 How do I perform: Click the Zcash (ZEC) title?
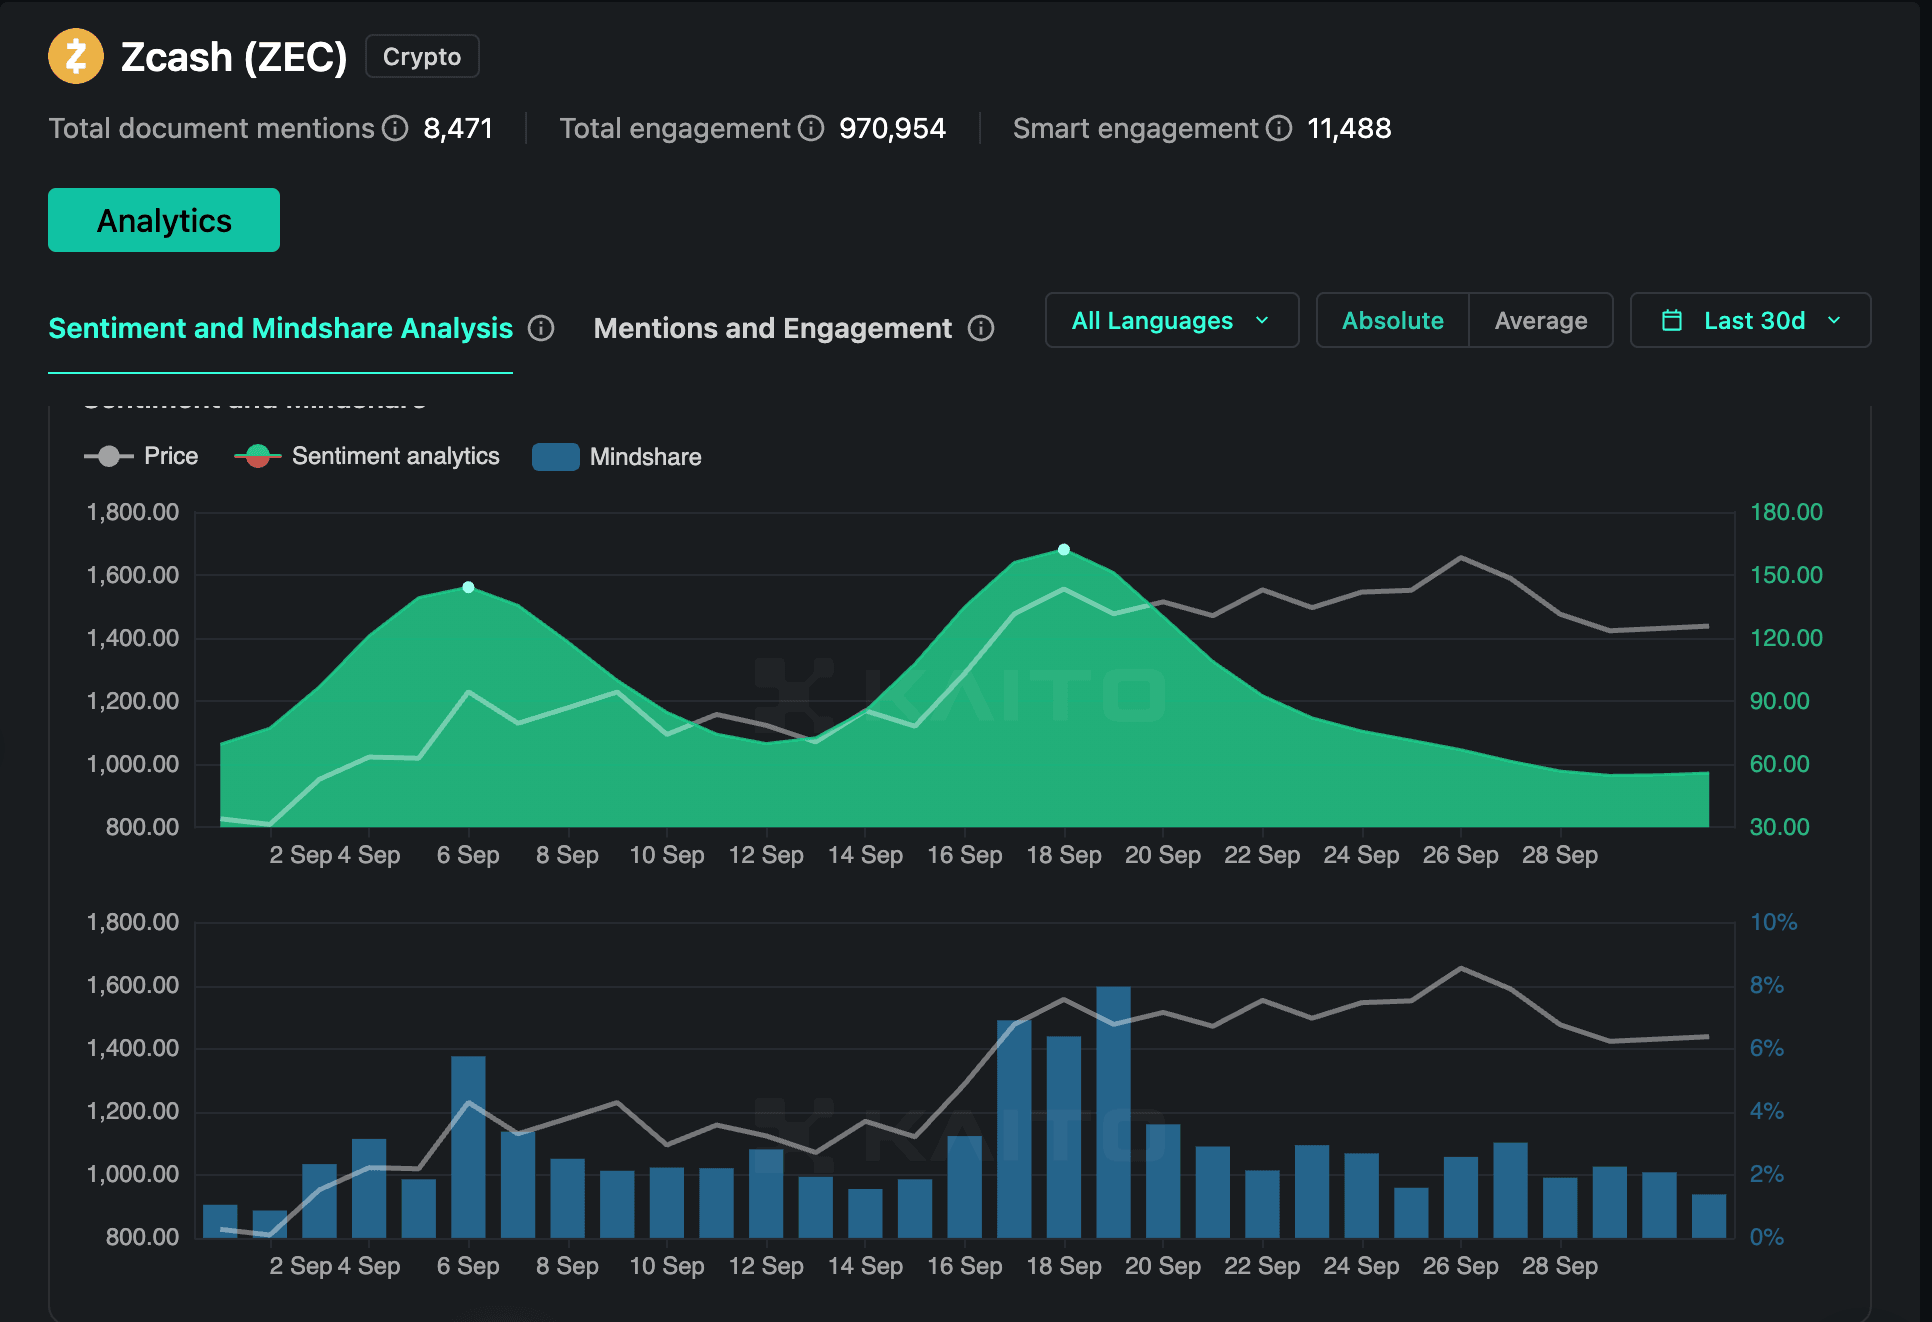coord(234,57)
